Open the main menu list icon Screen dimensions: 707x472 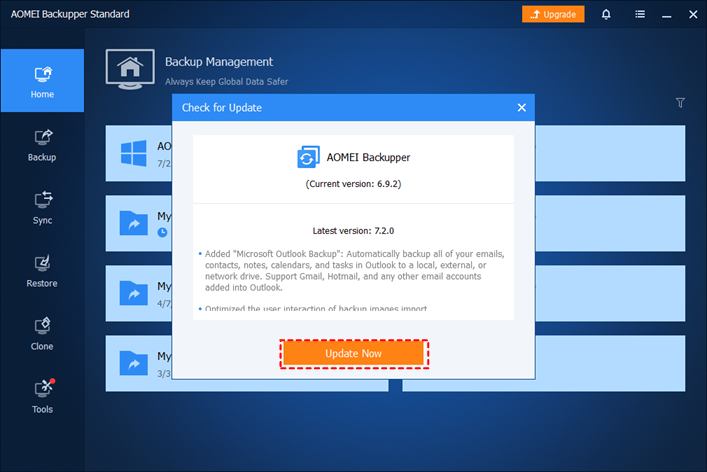pos(639,14)
